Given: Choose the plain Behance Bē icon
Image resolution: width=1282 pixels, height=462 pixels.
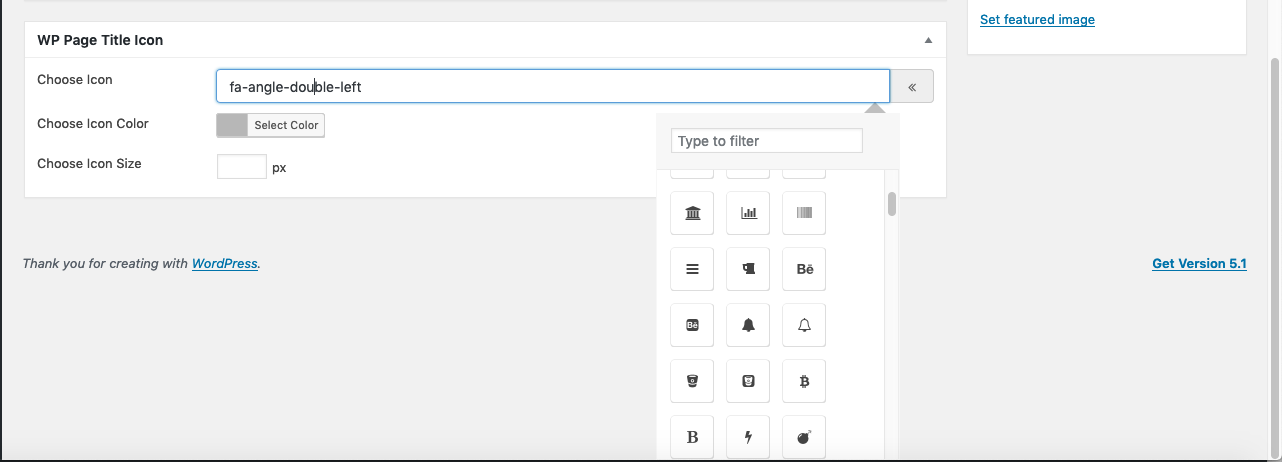Looking at the screenshot, I should tap(804, 269).
